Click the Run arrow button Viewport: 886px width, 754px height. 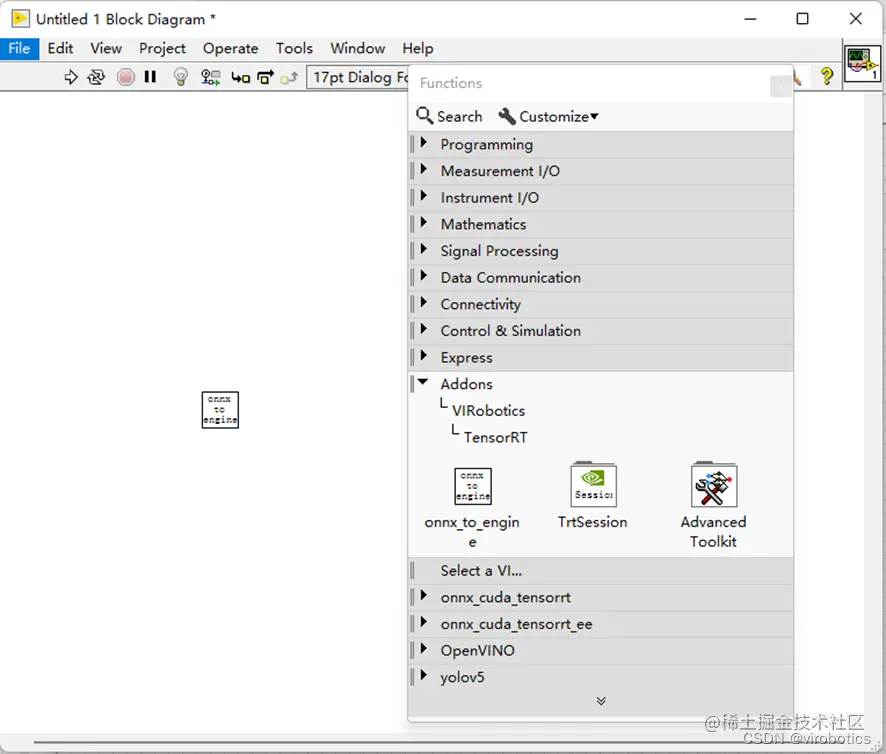point(71,77)
